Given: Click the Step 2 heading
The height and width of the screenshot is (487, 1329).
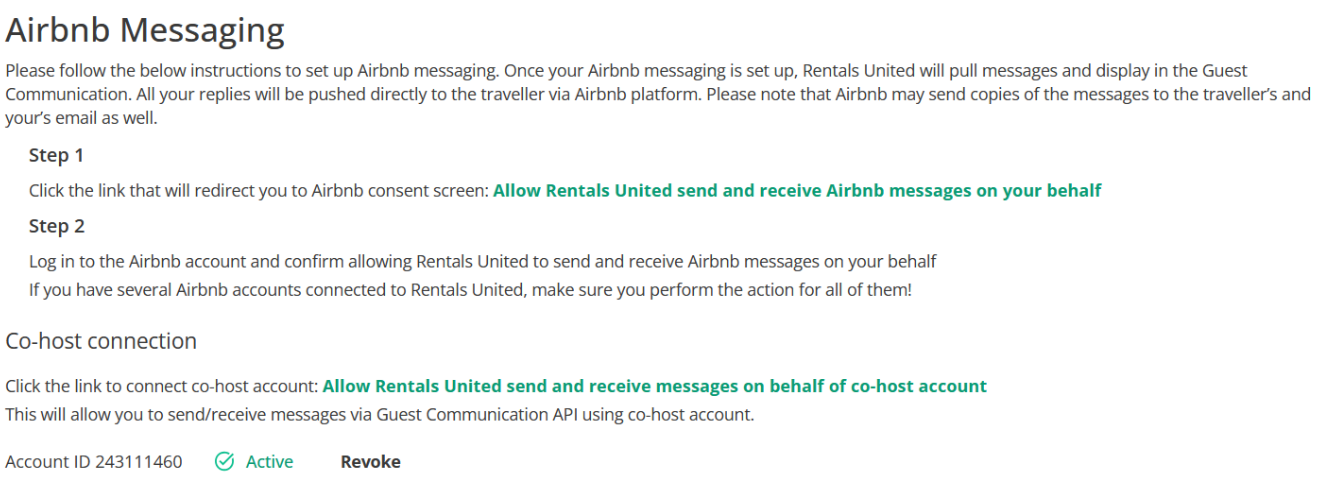Looking at the screenshot, I should click(x=56, y=226).
